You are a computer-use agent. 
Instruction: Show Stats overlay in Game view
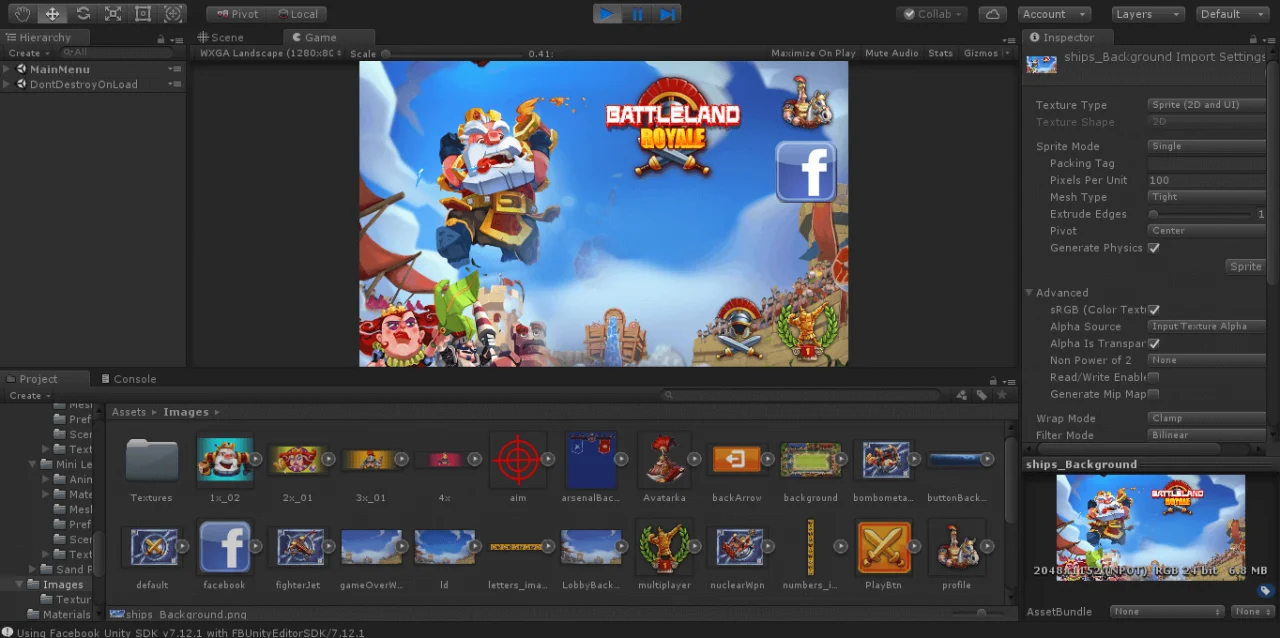pos(941,53)
